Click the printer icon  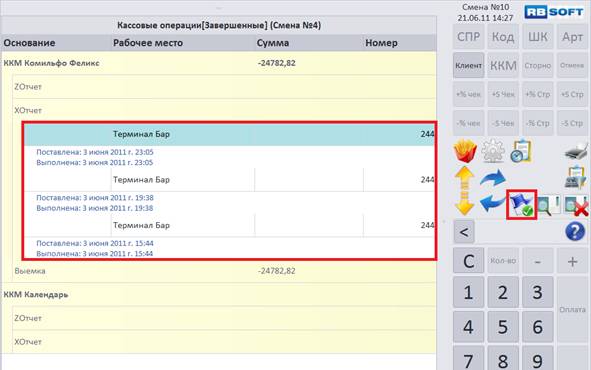tap(577, 151)
